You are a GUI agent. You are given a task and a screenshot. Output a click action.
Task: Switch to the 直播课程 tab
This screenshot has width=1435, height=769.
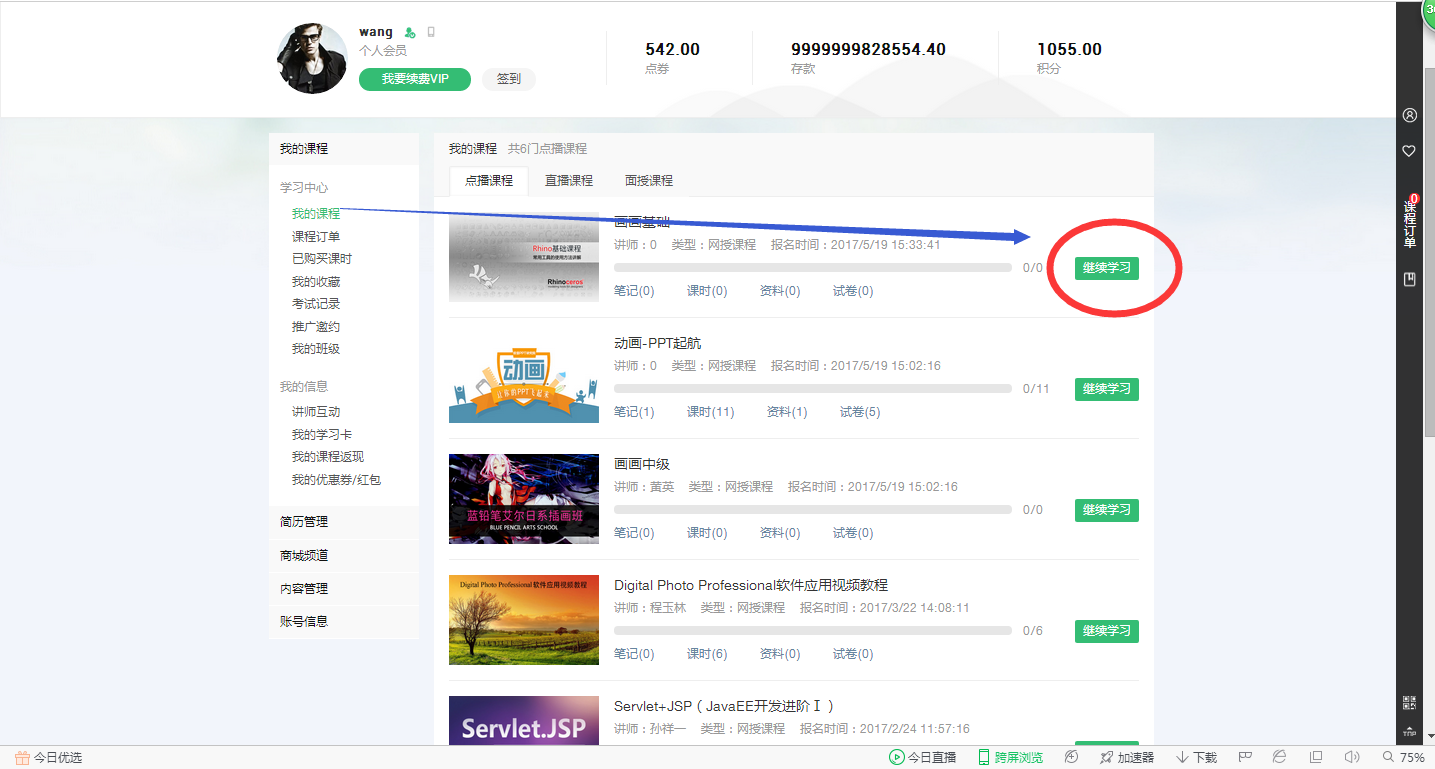(568, 181)
